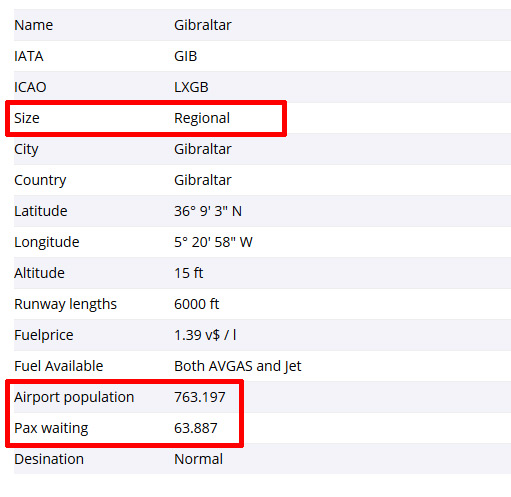
Task: Select the Regional size value
Action: click(202, 119)
